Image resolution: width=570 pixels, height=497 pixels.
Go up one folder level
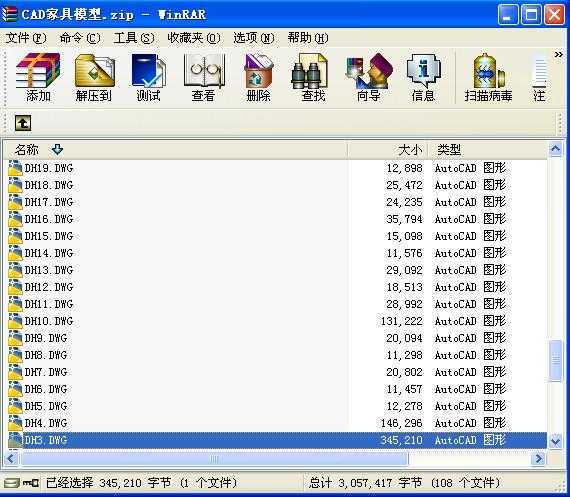(23, 123)
